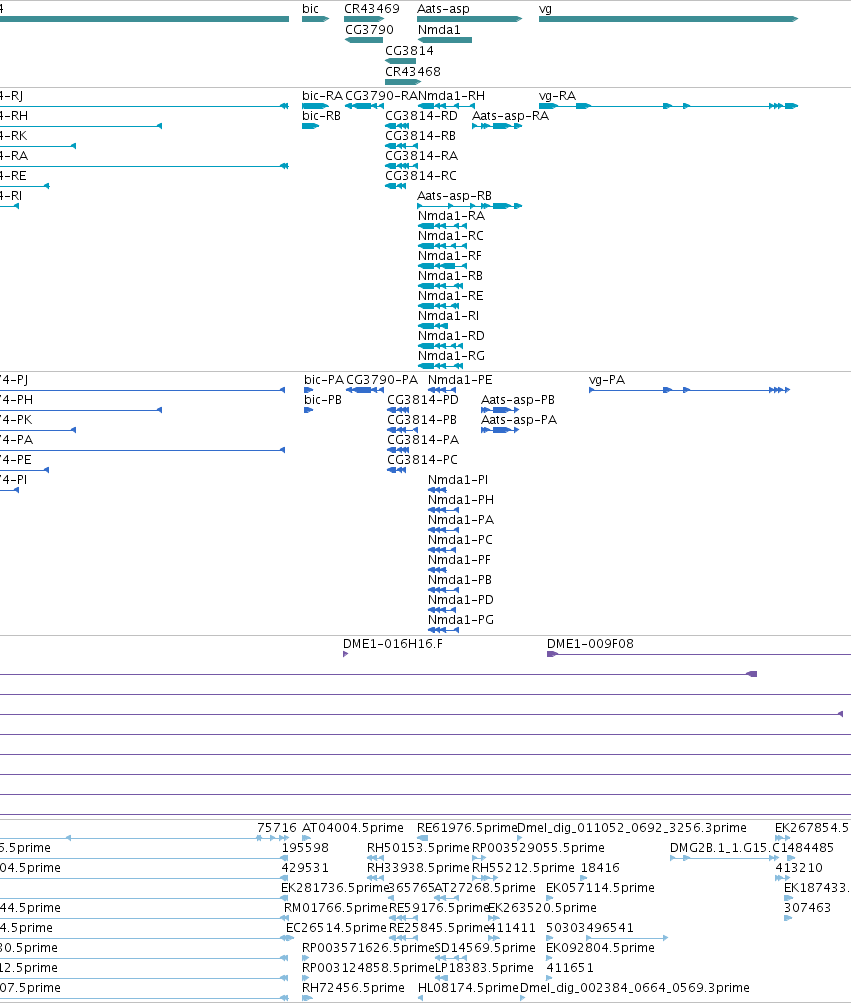The width and height of the screenshot is (851, 1003).
Task: Select the DME1-009F08 feature
Action: [699, 654]
